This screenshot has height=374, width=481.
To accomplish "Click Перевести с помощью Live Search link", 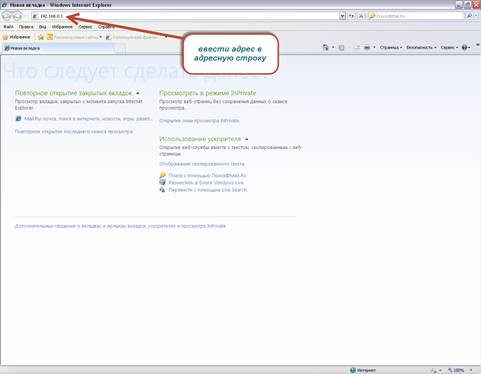I will [208, 190].
